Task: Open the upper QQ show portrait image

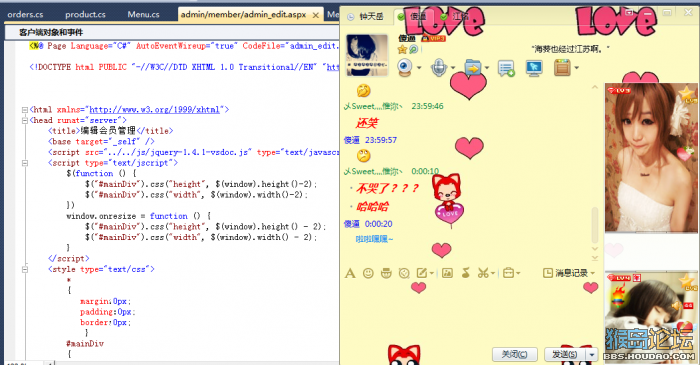Action: (650, 158)
